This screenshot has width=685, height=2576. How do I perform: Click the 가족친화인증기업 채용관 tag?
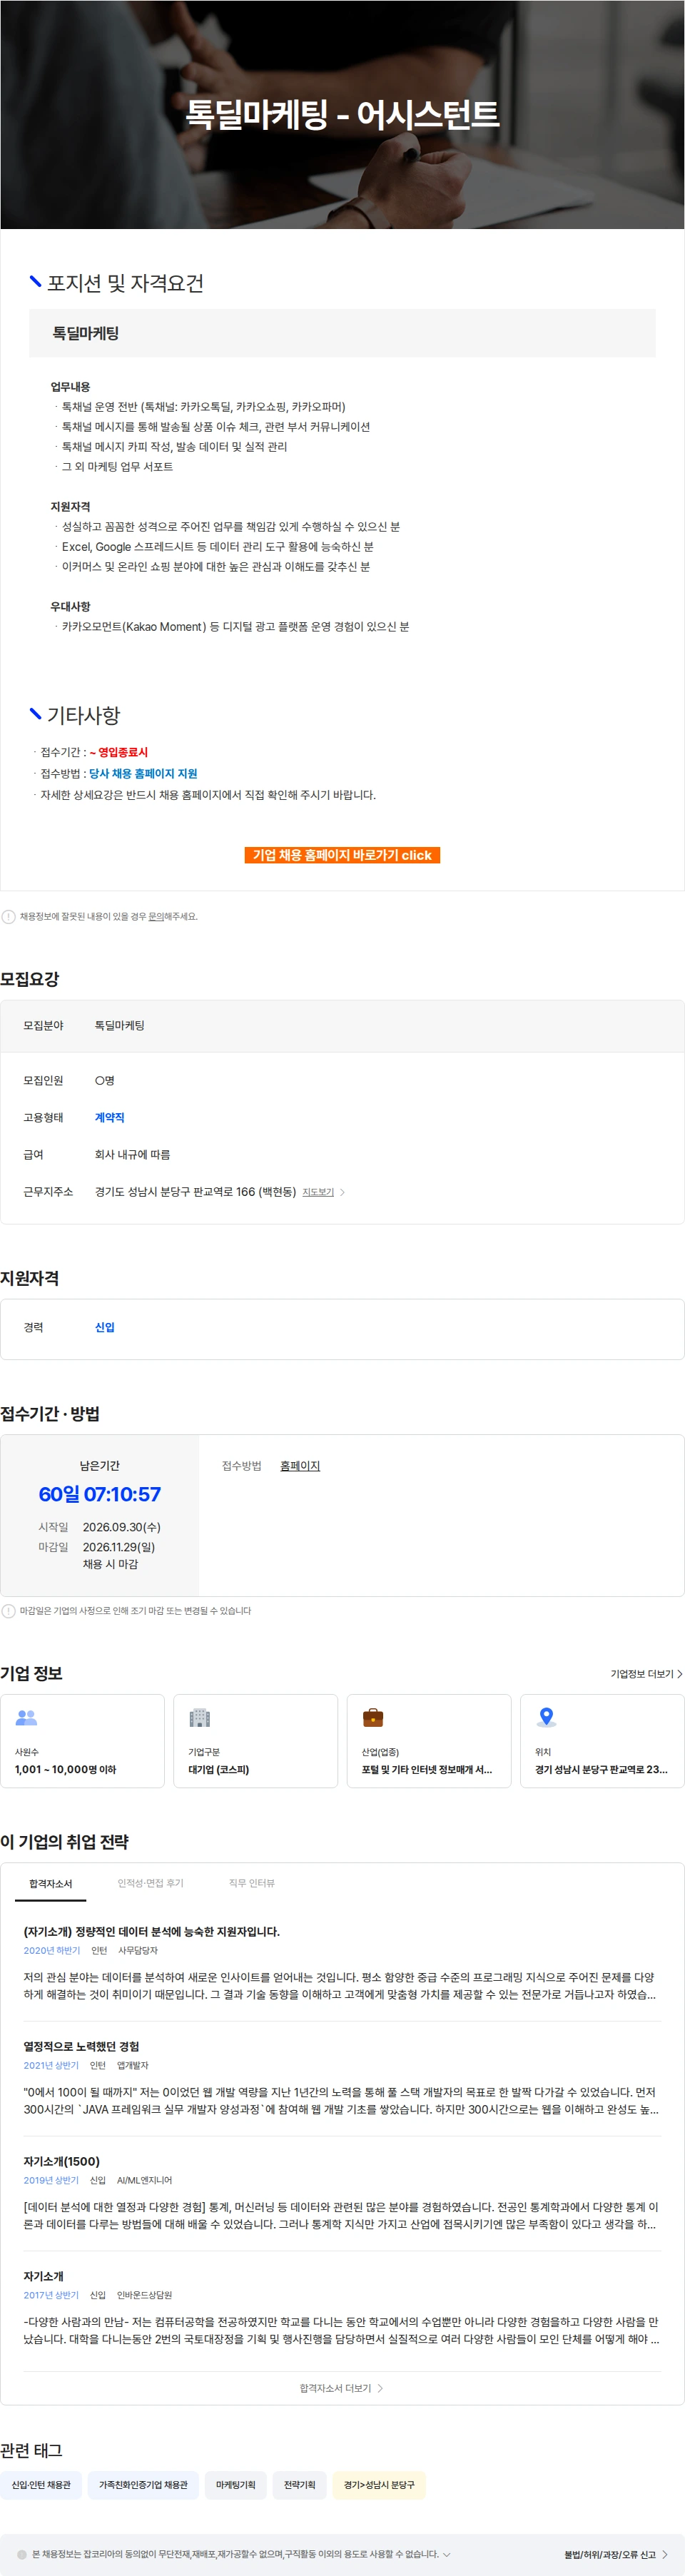coord(143,2484)
